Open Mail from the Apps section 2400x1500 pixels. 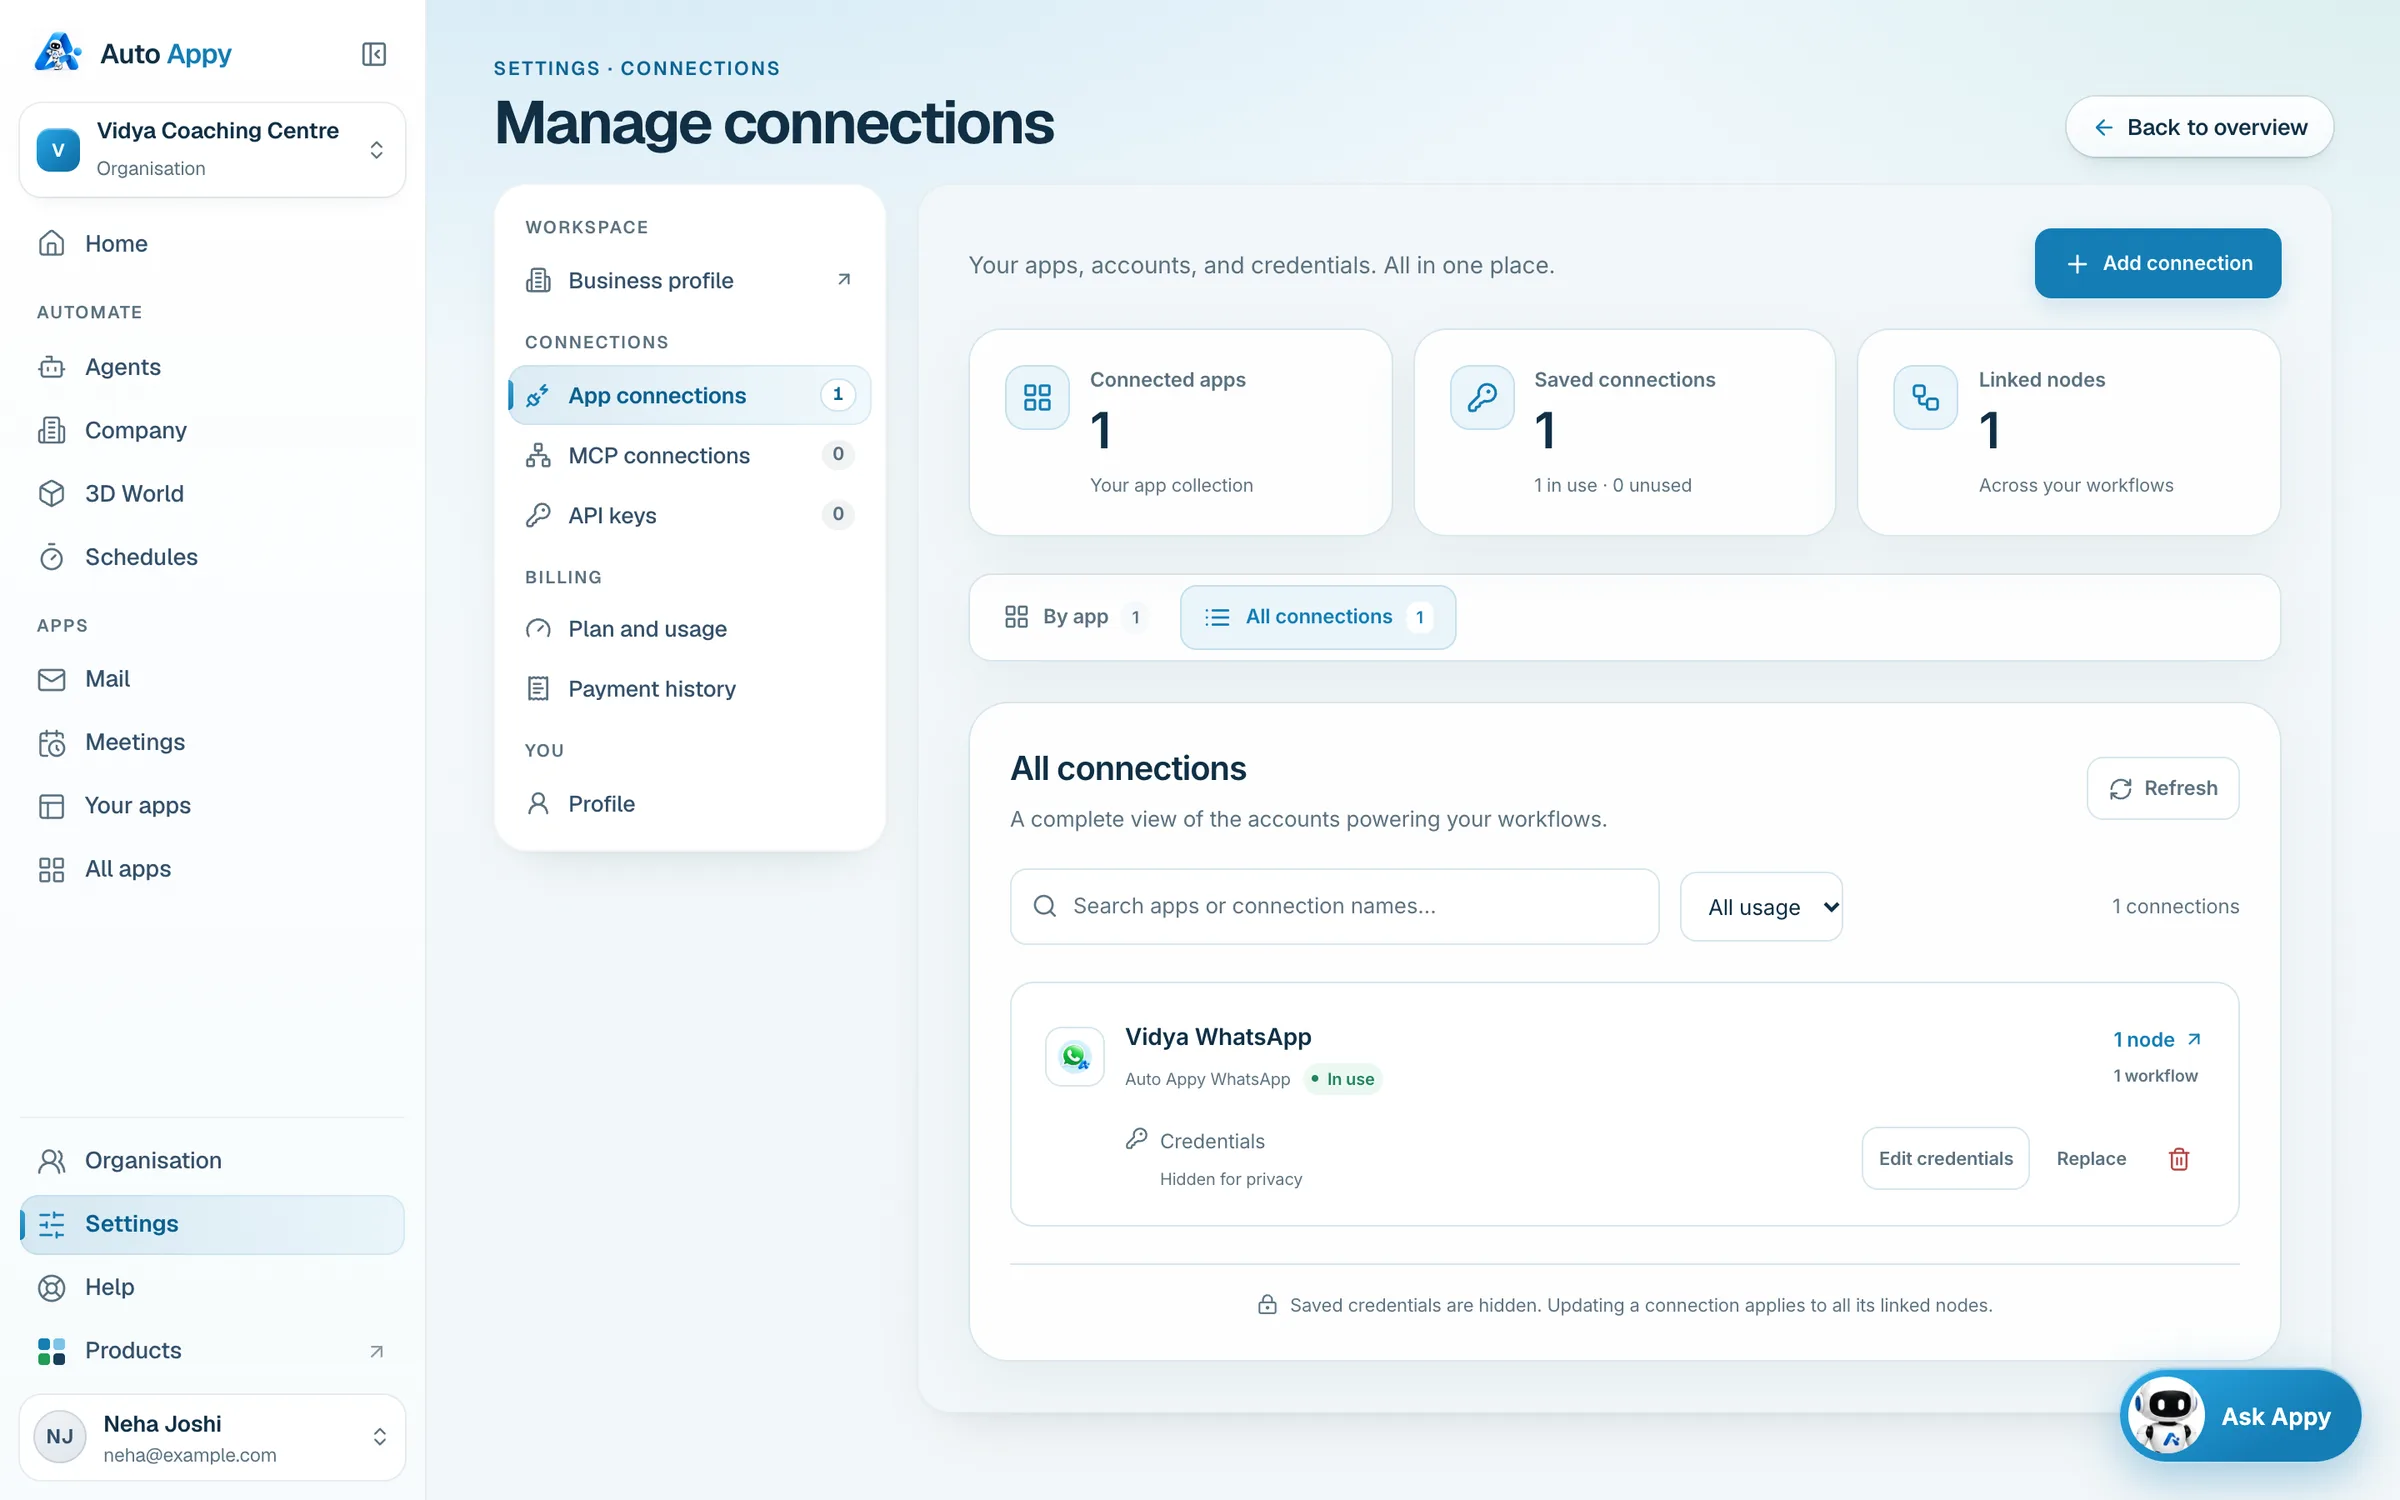click(x=212, y=679)
